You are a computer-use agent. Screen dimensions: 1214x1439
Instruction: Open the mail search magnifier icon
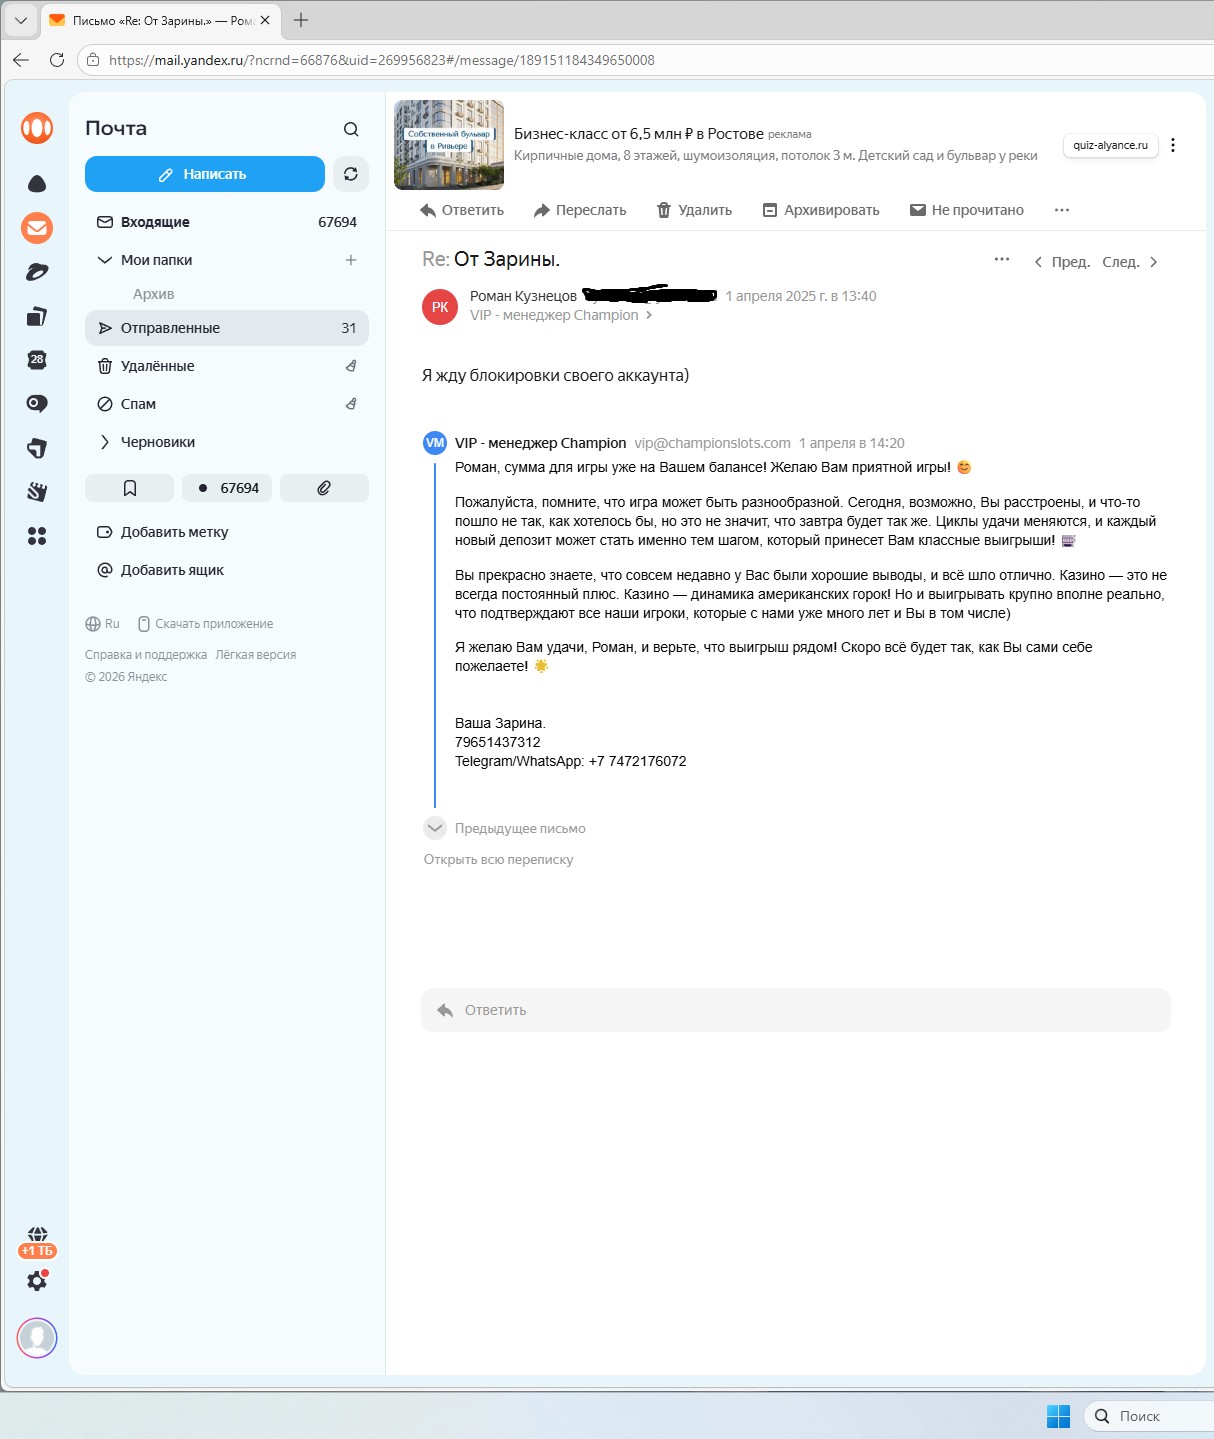pyautogui.click(x=351, y=129)
